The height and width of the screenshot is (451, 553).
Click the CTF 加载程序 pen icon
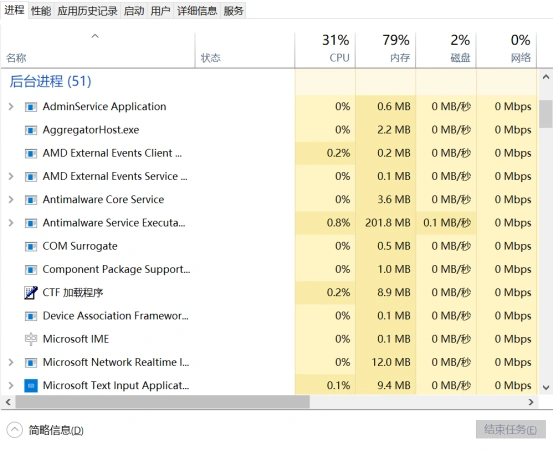[31, 293]
